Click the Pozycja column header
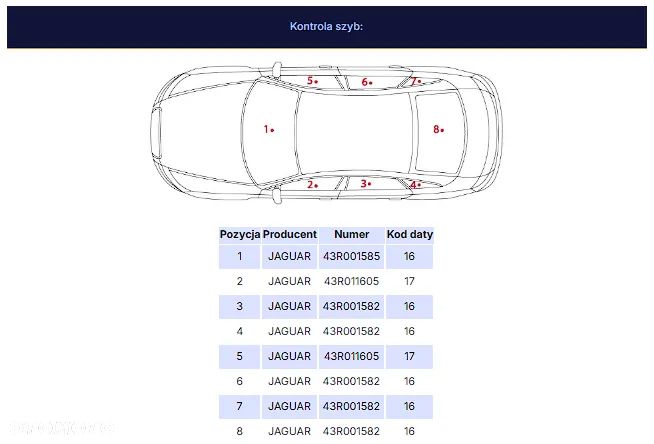 [x=240, y=234]
